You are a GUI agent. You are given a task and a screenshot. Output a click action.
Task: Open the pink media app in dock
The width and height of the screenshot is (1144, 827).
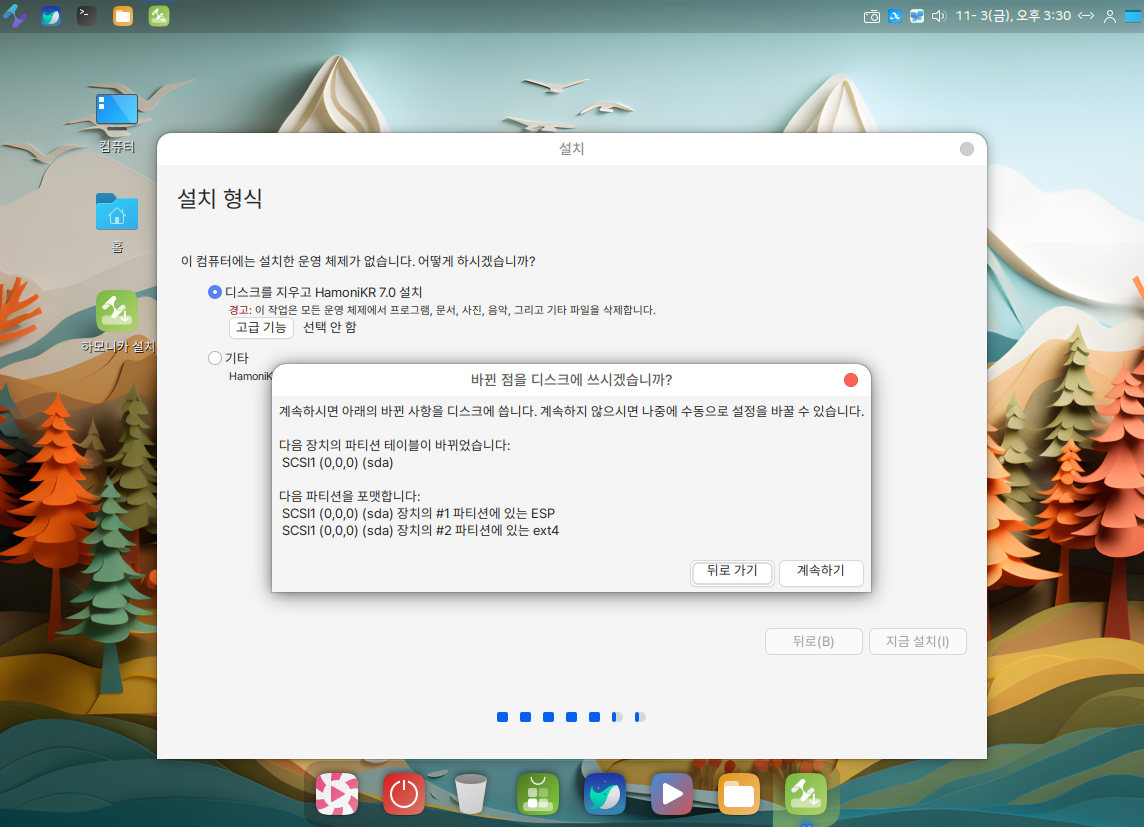337,793
